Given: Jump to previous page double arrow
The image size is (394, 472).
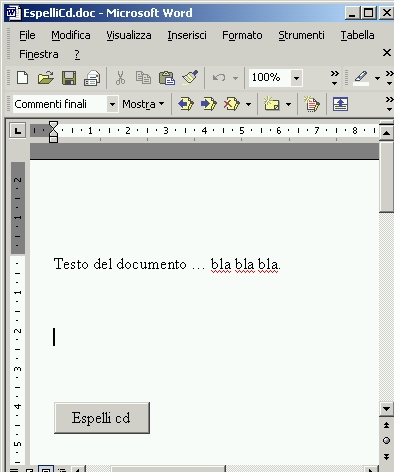Looking at the screenshot, I should 386,425.
